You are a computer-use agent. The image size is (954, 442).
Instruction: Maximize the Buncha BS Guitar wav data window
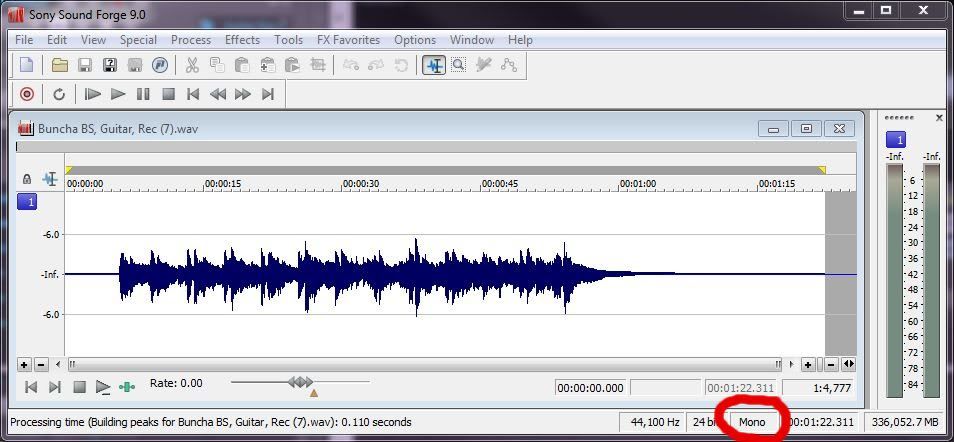806,128
